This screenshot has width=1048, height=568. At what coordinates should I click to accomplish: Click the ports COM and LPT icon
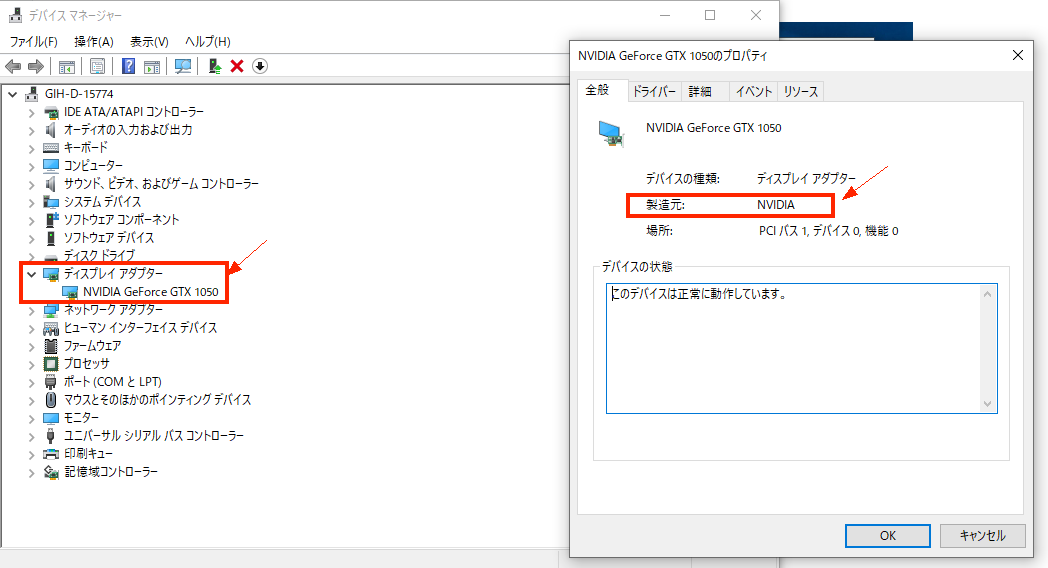tap(51, 382)
